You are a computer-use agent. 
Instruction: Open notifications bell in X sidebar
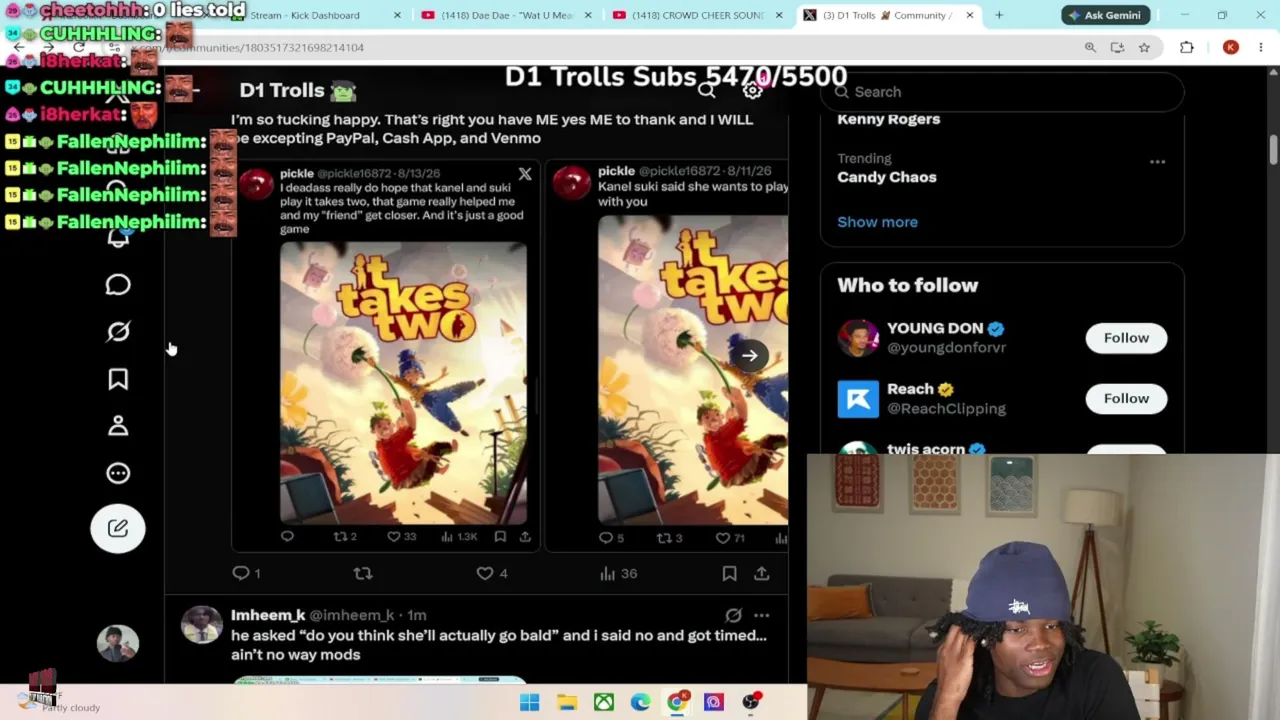coord(118,237)
